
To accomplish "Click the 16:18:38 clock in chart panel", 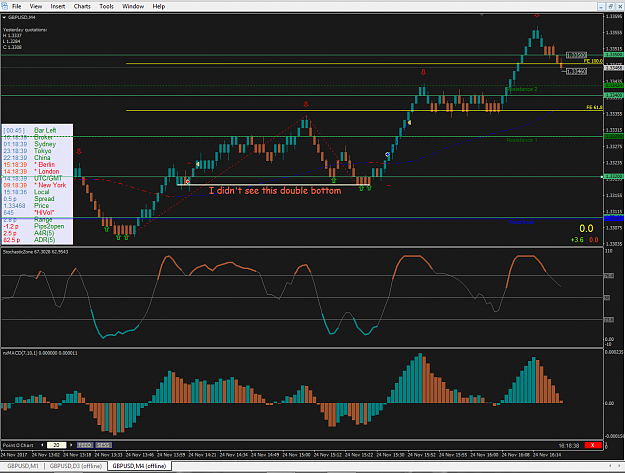I will (x=568, y=446).
